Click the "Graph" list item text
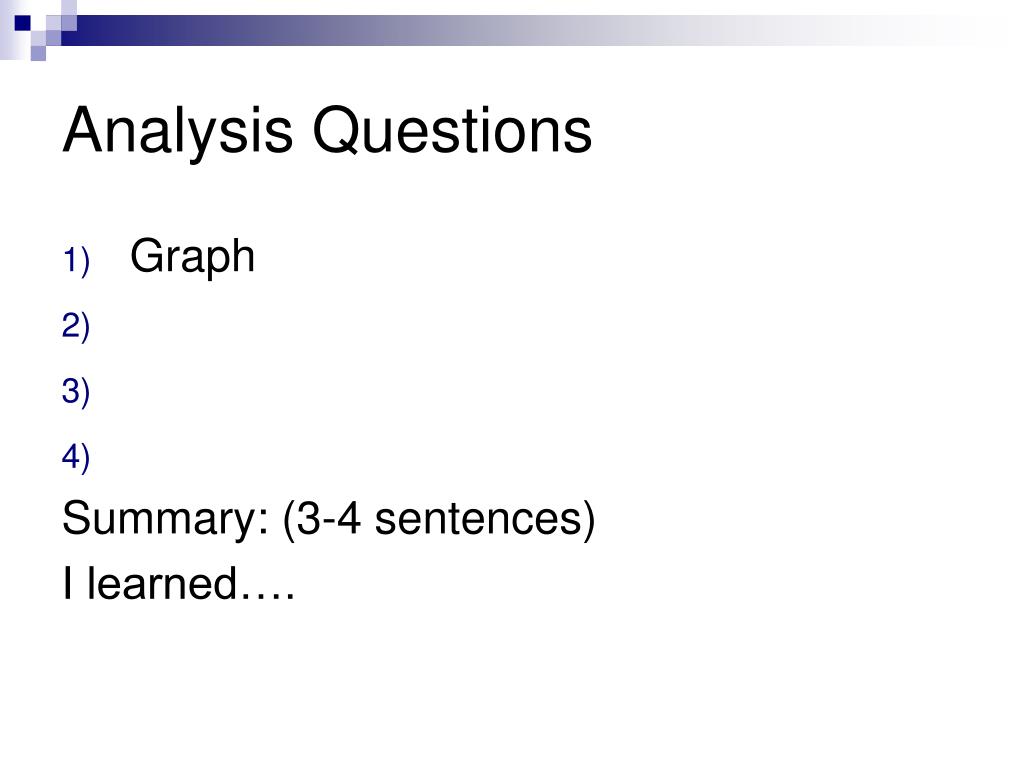1024x768 pixels. [192, 257]
